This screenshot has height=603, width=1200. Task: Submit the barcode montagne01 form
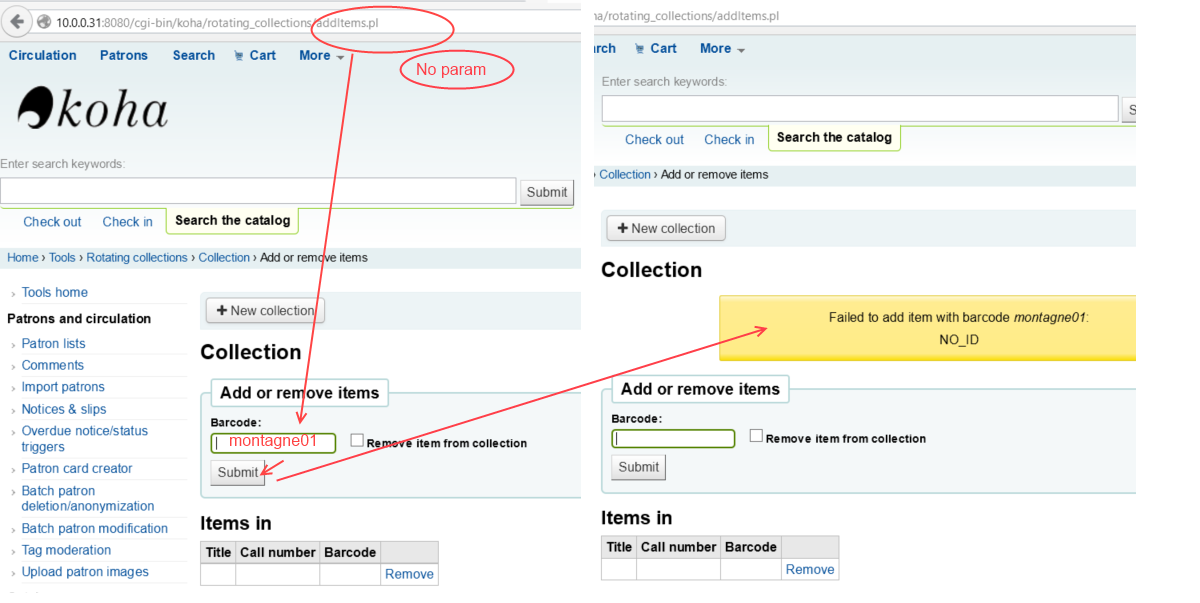pos(238,473)
